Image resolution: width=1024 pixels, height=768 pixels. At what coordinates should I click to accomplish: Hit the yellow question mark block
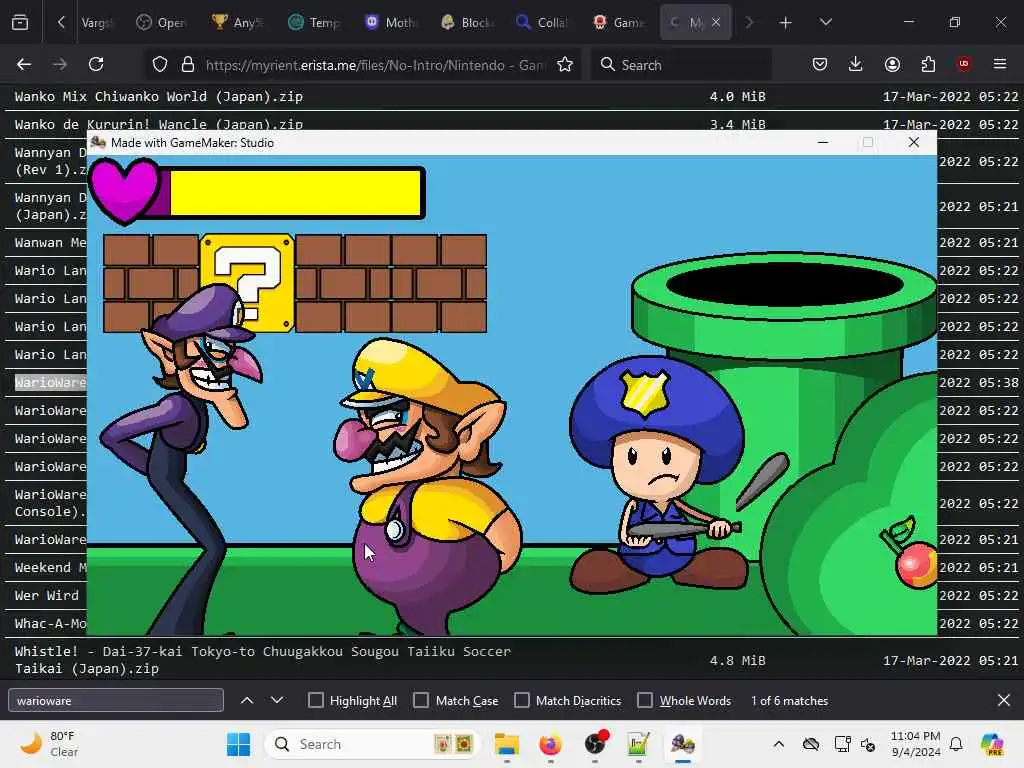click(248, 283)
